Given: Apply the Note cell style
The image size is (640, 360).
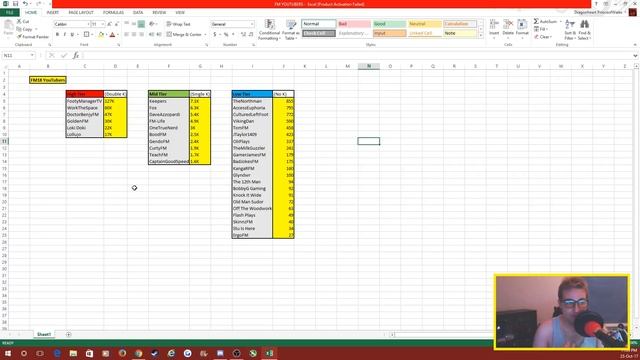Looking at the screenshot, I should point(460,33).
